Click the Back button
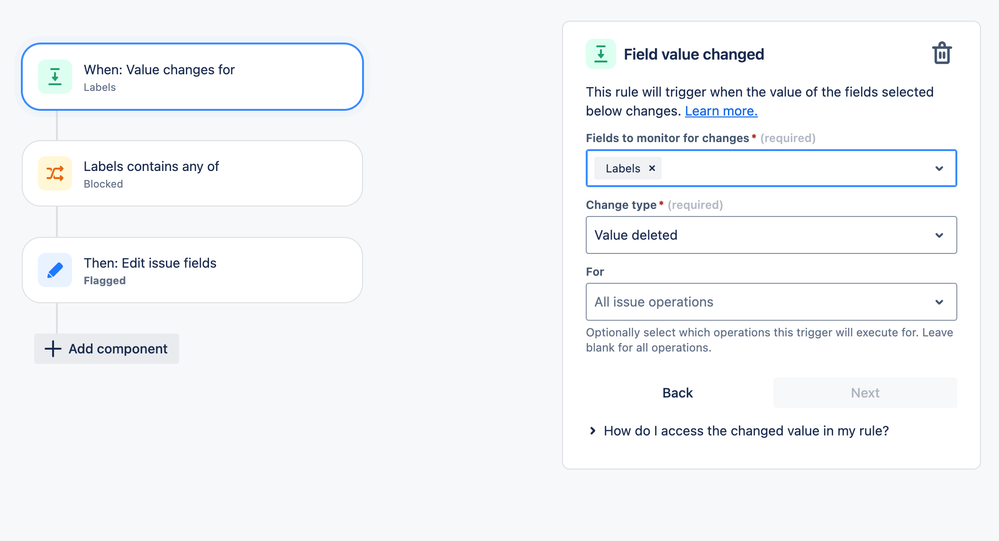Screen dimensions: 999x541 [677, 393]
